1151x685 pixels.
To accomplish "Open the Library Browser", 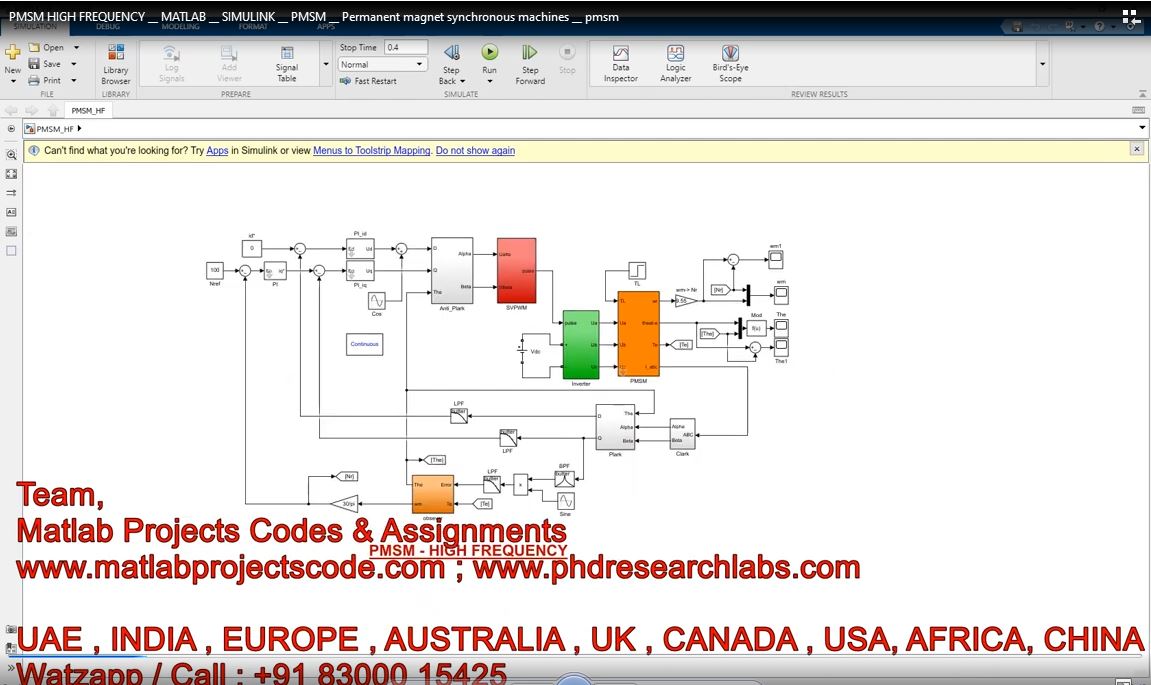I will coord(116,63).
